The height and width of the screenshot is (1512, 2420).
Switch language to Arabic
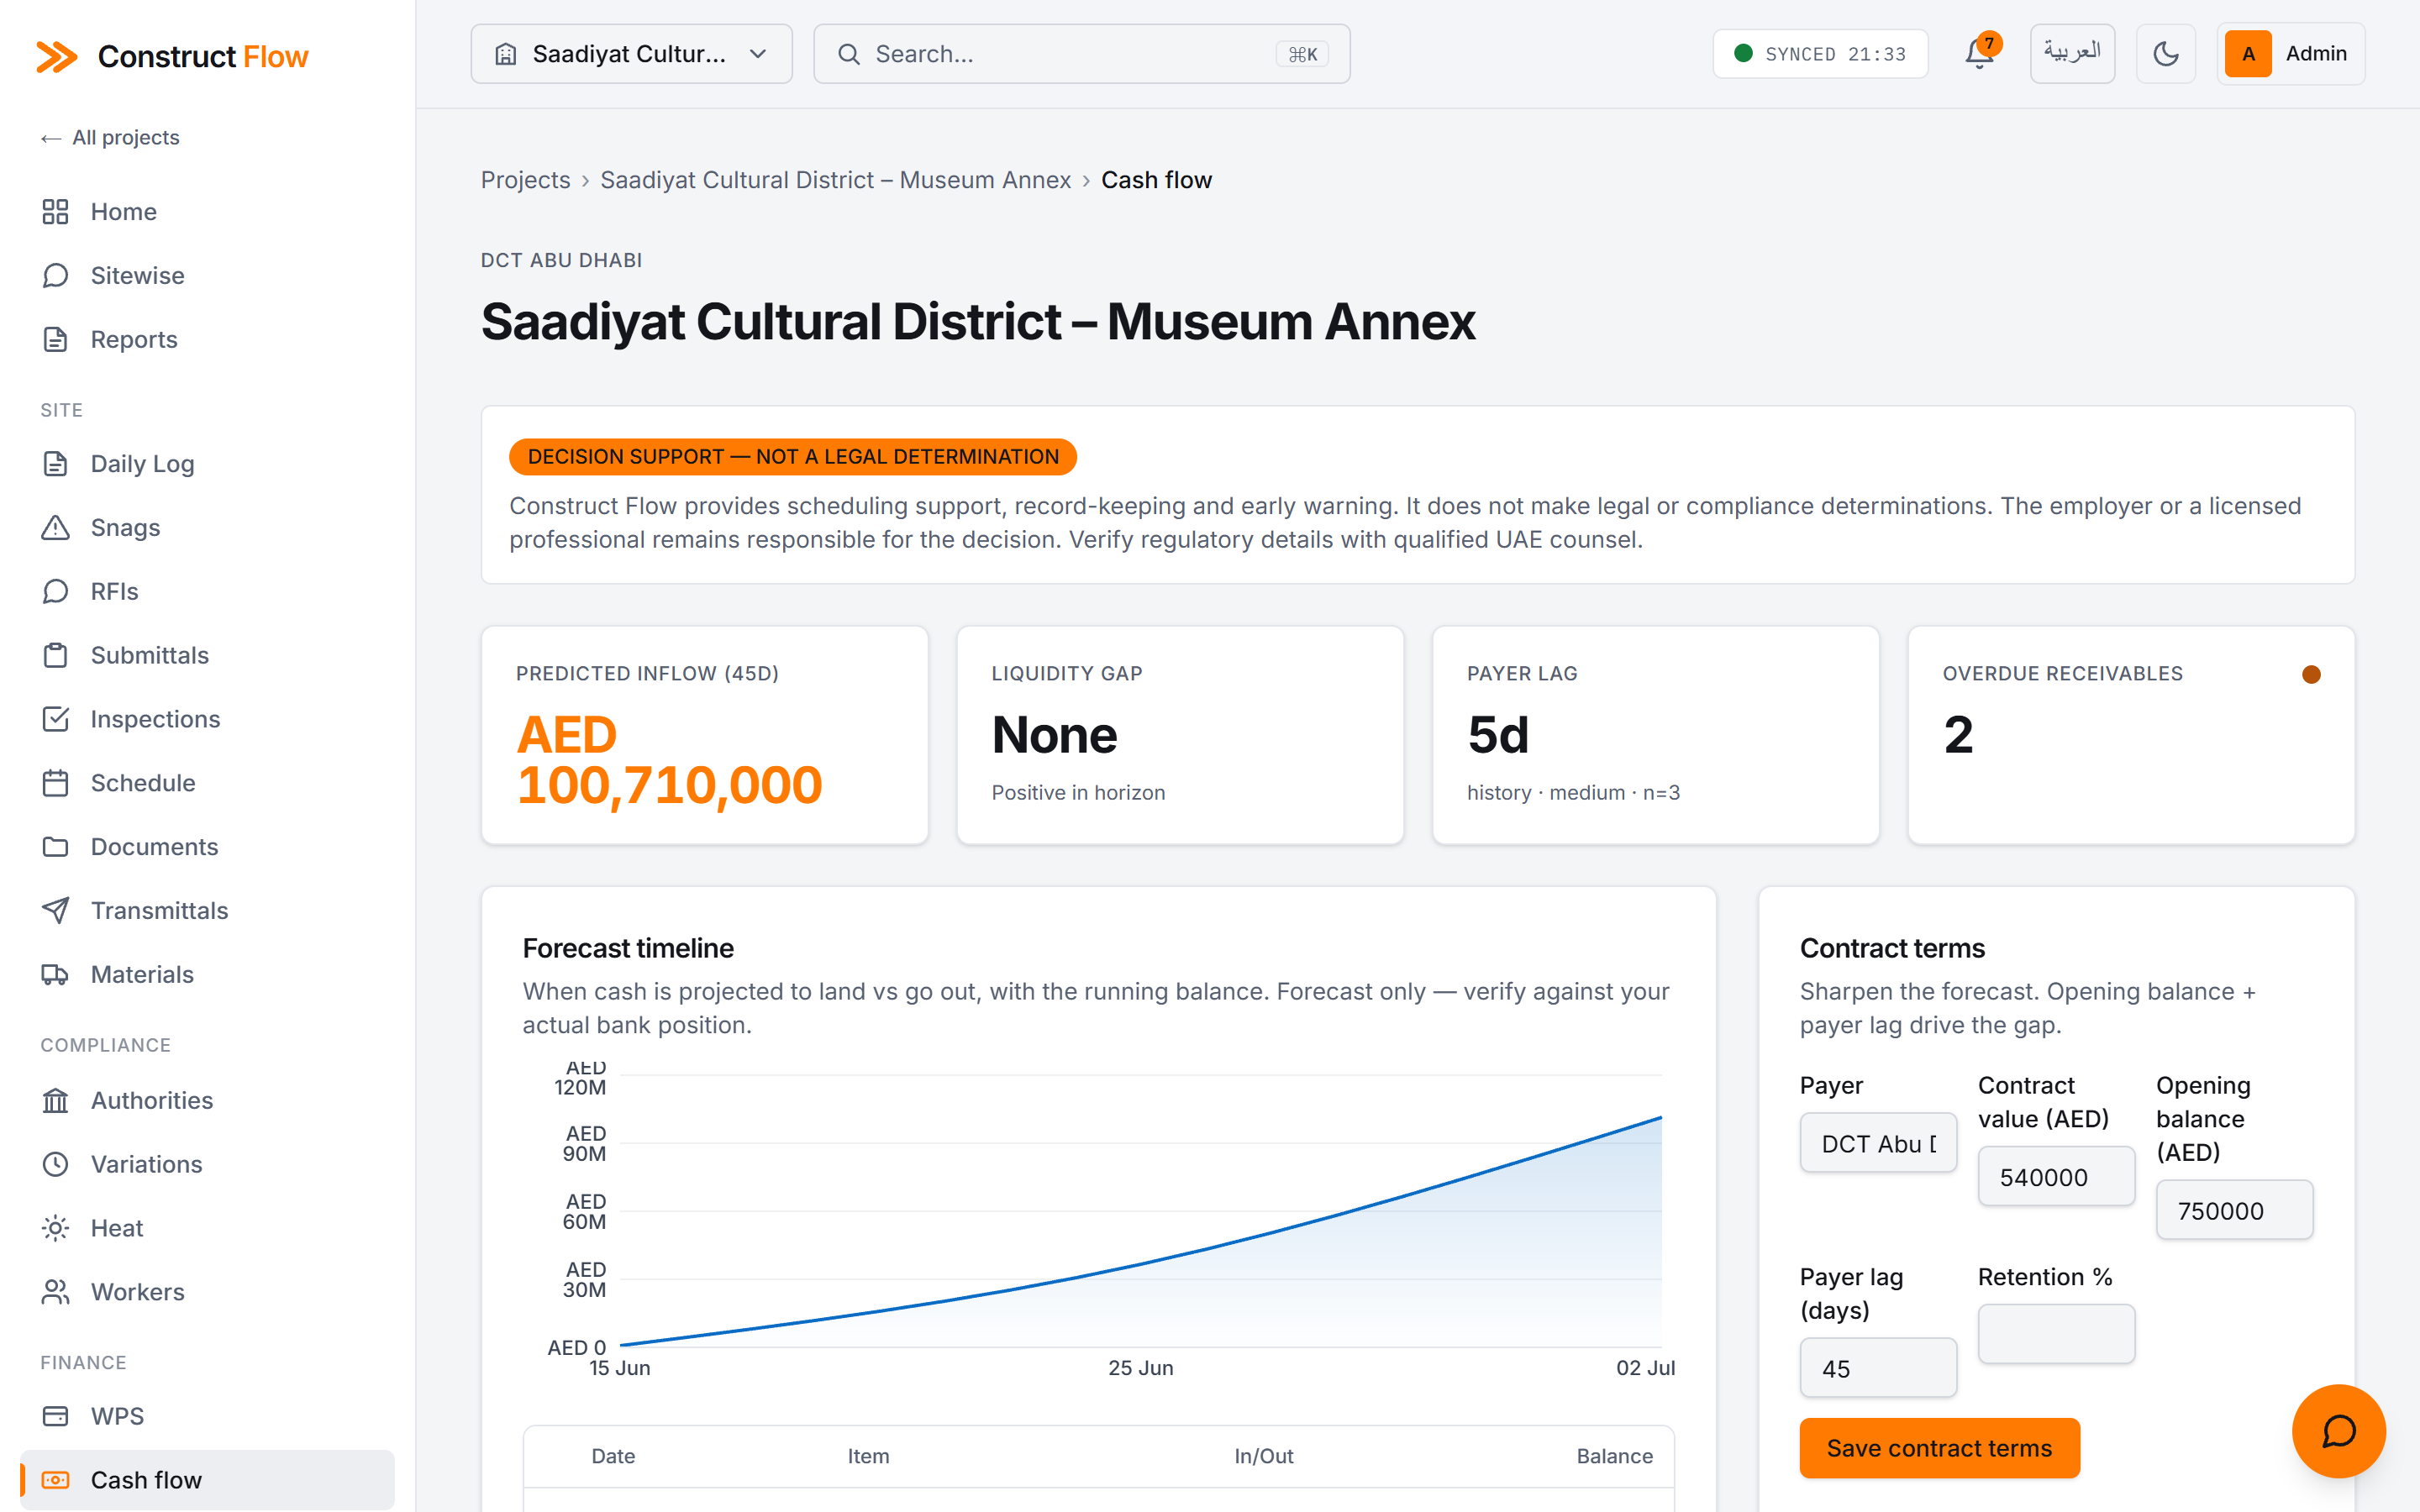(2072, 54)
